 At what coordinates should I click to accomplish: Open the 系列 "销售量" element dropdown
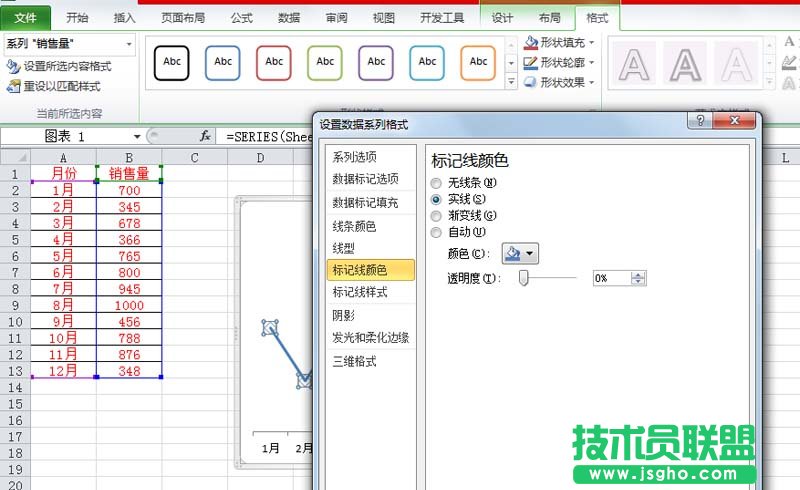pyautogui.click(x=129, y=44)
